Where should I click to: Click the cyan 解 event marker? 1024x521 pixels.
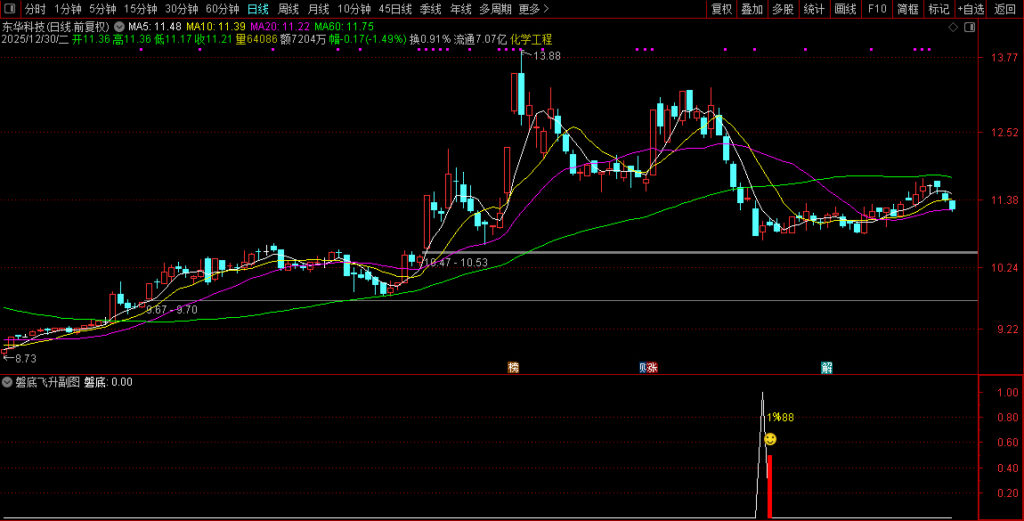827,367
